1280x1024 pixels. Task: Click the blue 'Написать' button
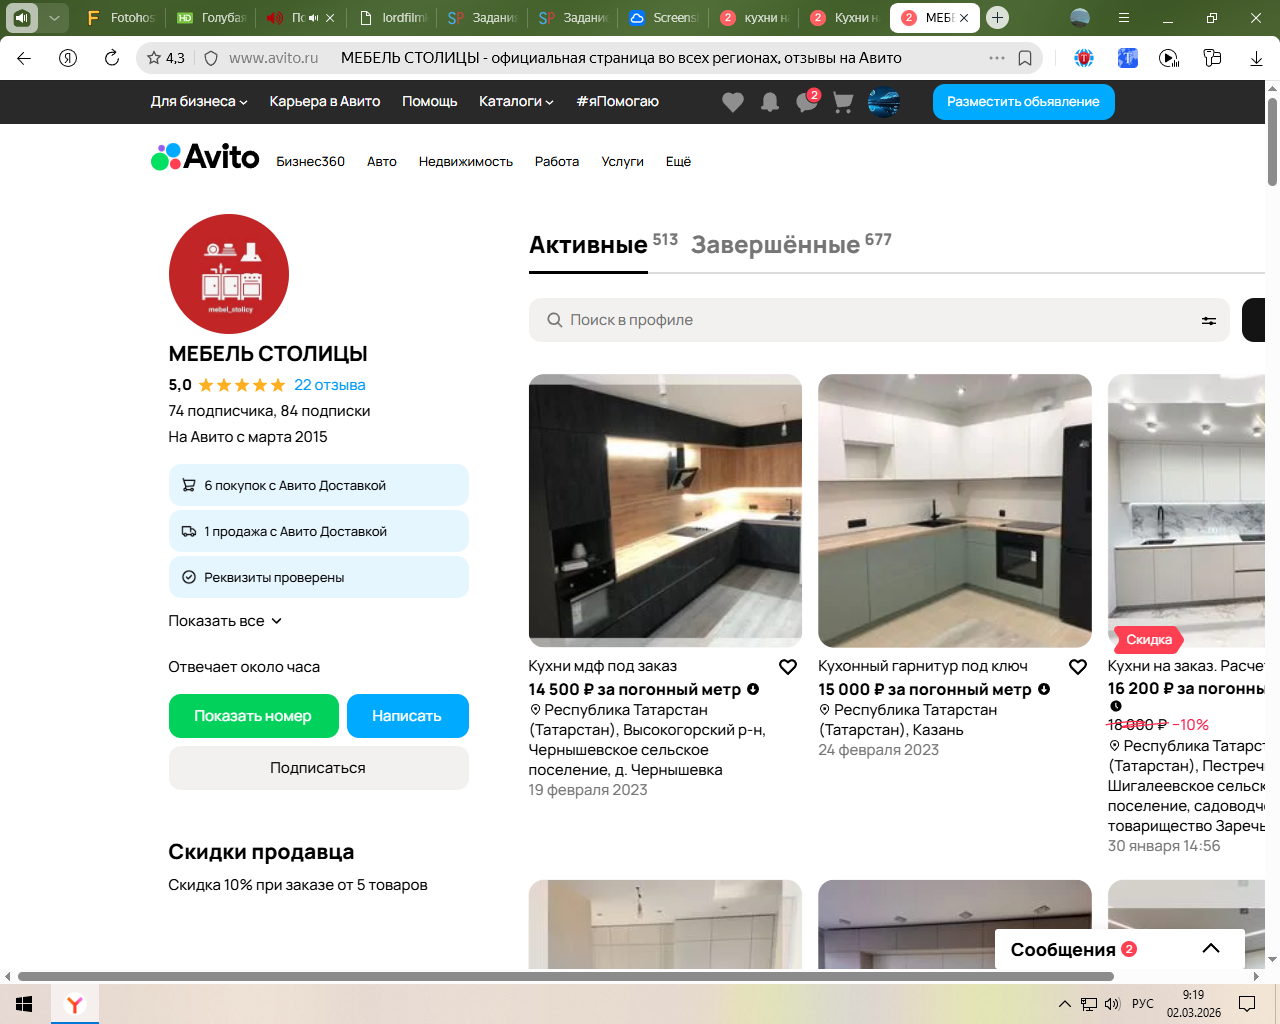click(407, 716)
